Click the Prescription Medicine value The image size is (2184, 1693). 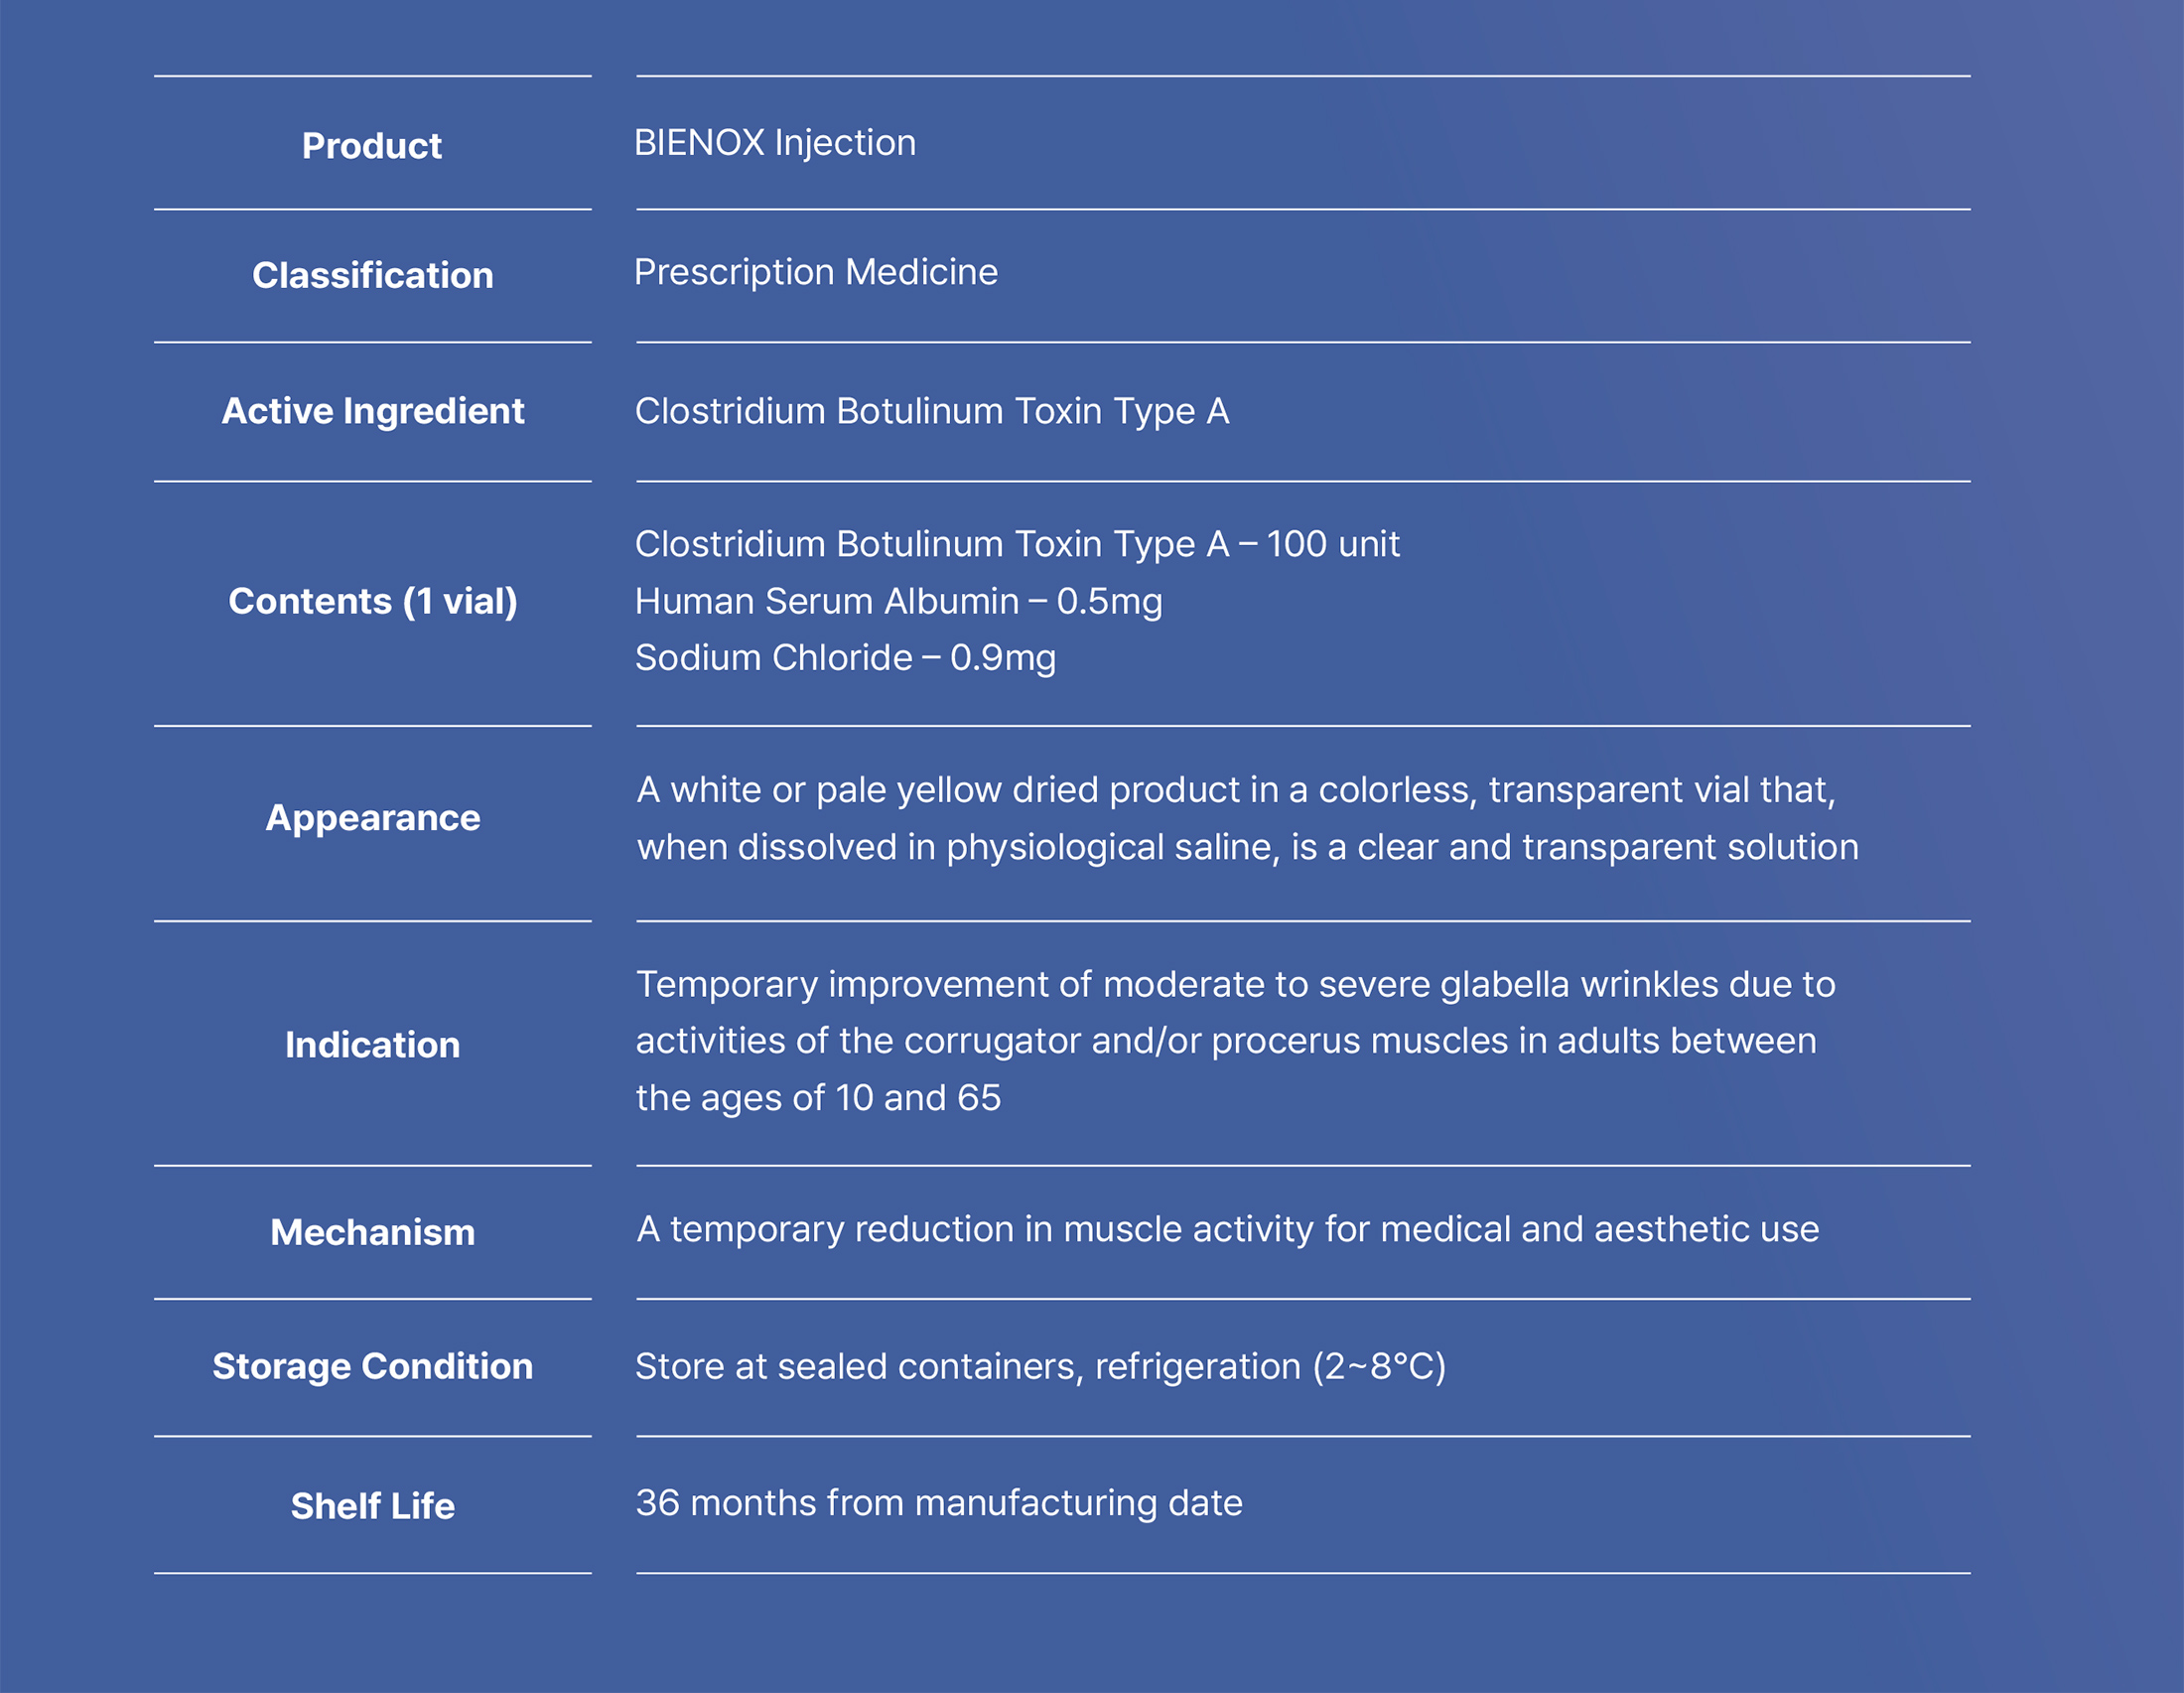click(816, 272)
